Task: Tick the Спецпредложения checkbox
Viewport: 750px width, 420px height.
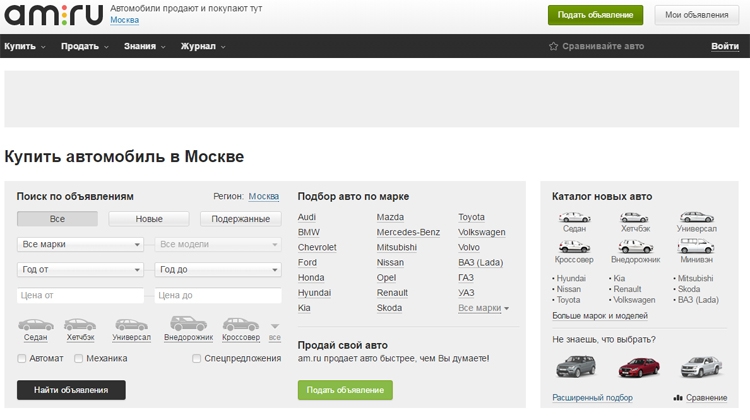Action: (x=196, y=358)
